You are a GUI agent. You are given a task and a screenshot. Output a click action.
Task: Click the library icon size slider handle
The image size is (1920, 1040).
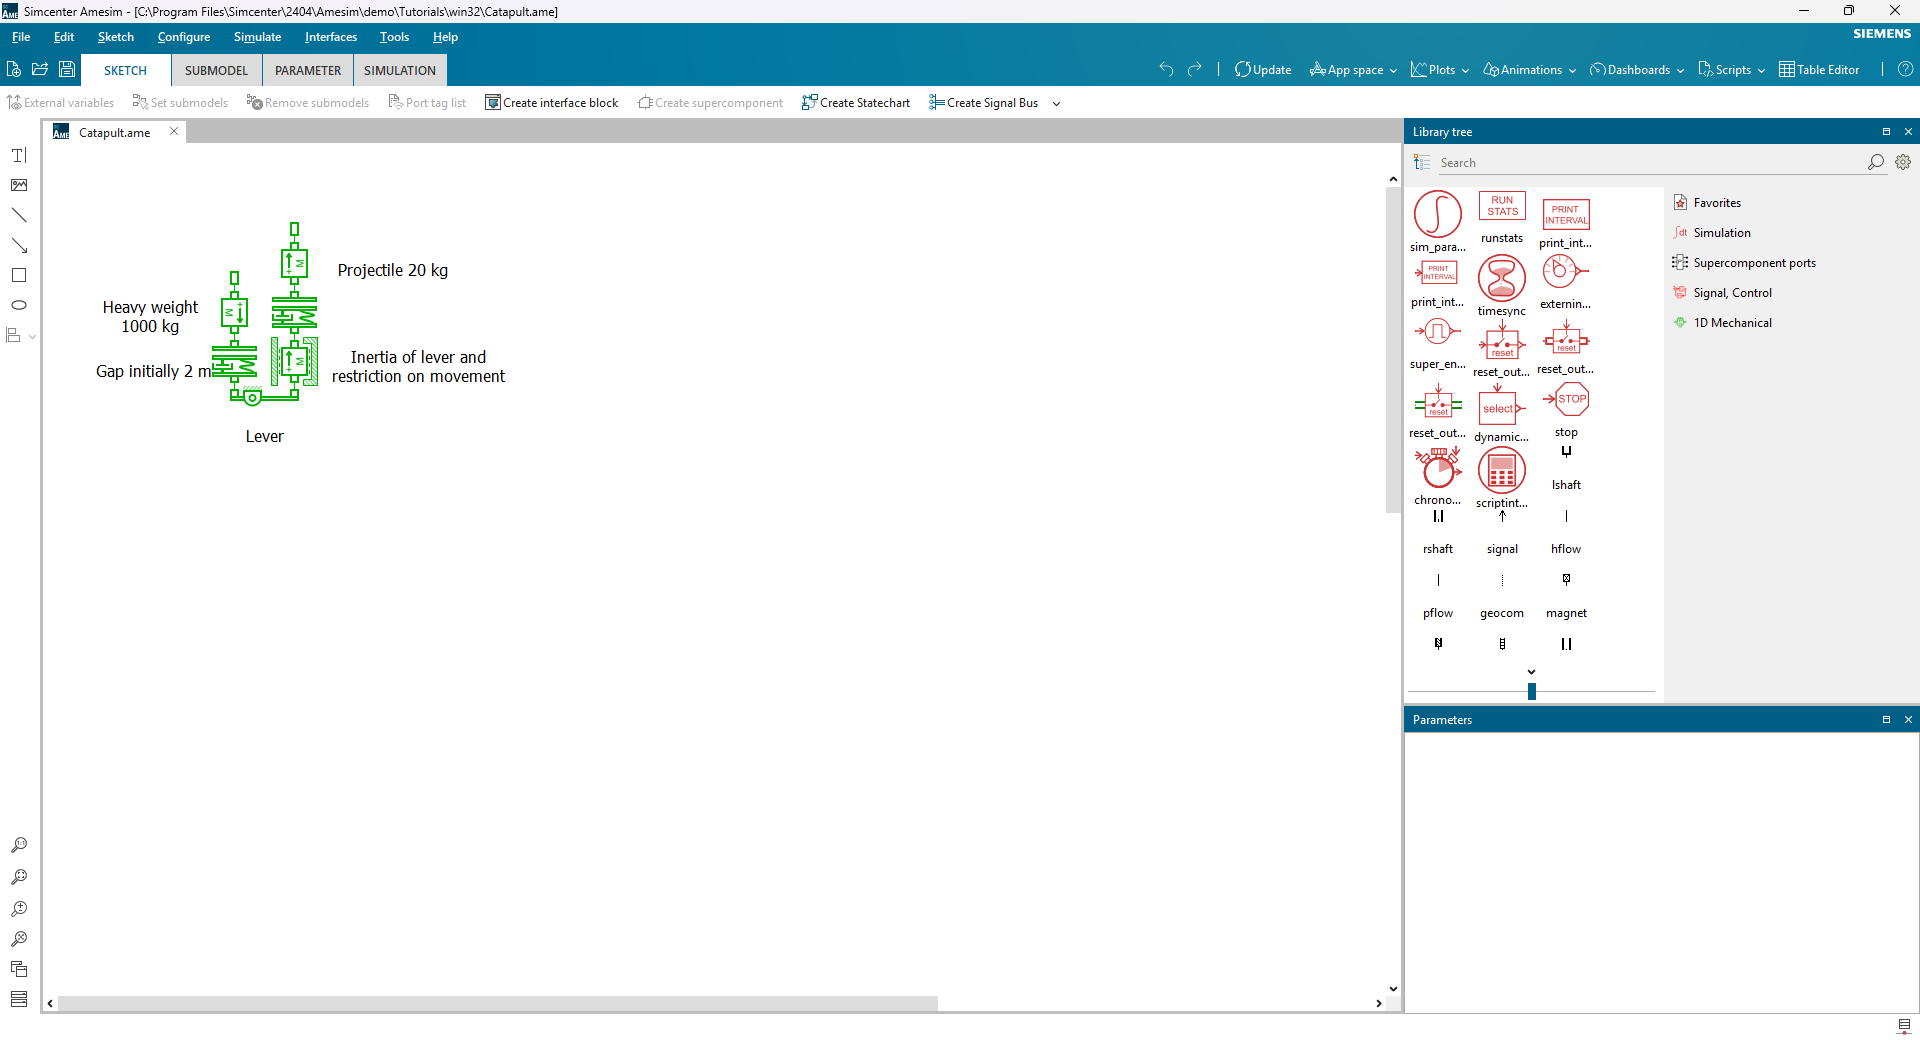(x=1531, y=691)
